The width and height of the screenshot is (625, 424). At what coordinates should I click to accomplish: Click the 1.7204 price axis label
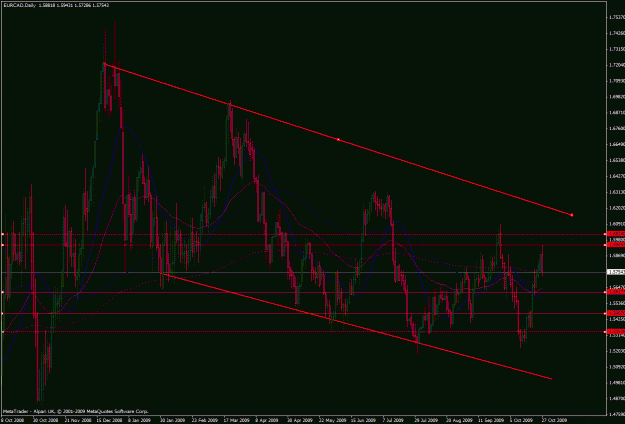617,65
